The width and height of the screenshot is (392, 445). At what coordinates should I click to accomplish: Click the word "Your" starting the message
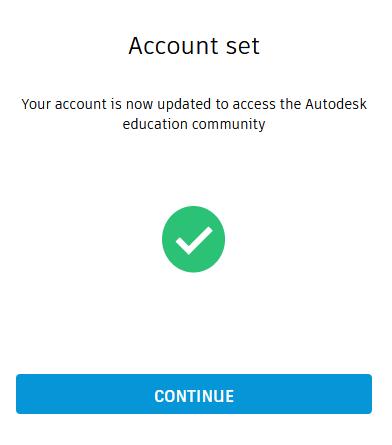click(x=36, y=104)
